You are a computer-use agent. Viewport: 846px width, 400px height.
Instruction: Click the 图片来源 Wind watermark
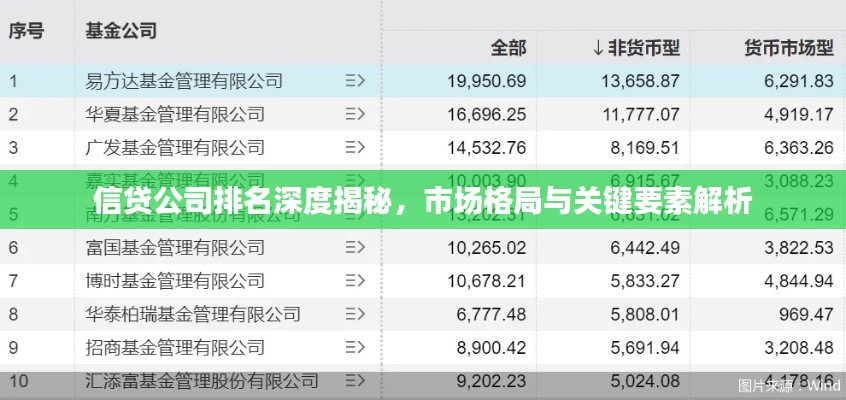click(x=790, y=385)
